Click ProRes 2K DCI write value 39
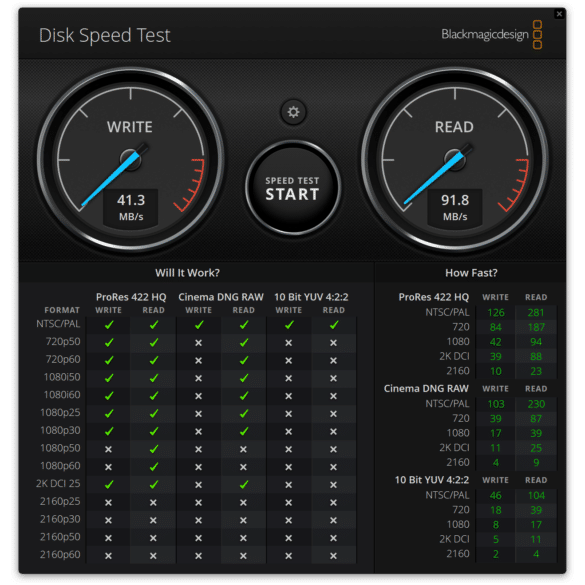The height and width of the screenshot is (585, 585). click(496, 357)
